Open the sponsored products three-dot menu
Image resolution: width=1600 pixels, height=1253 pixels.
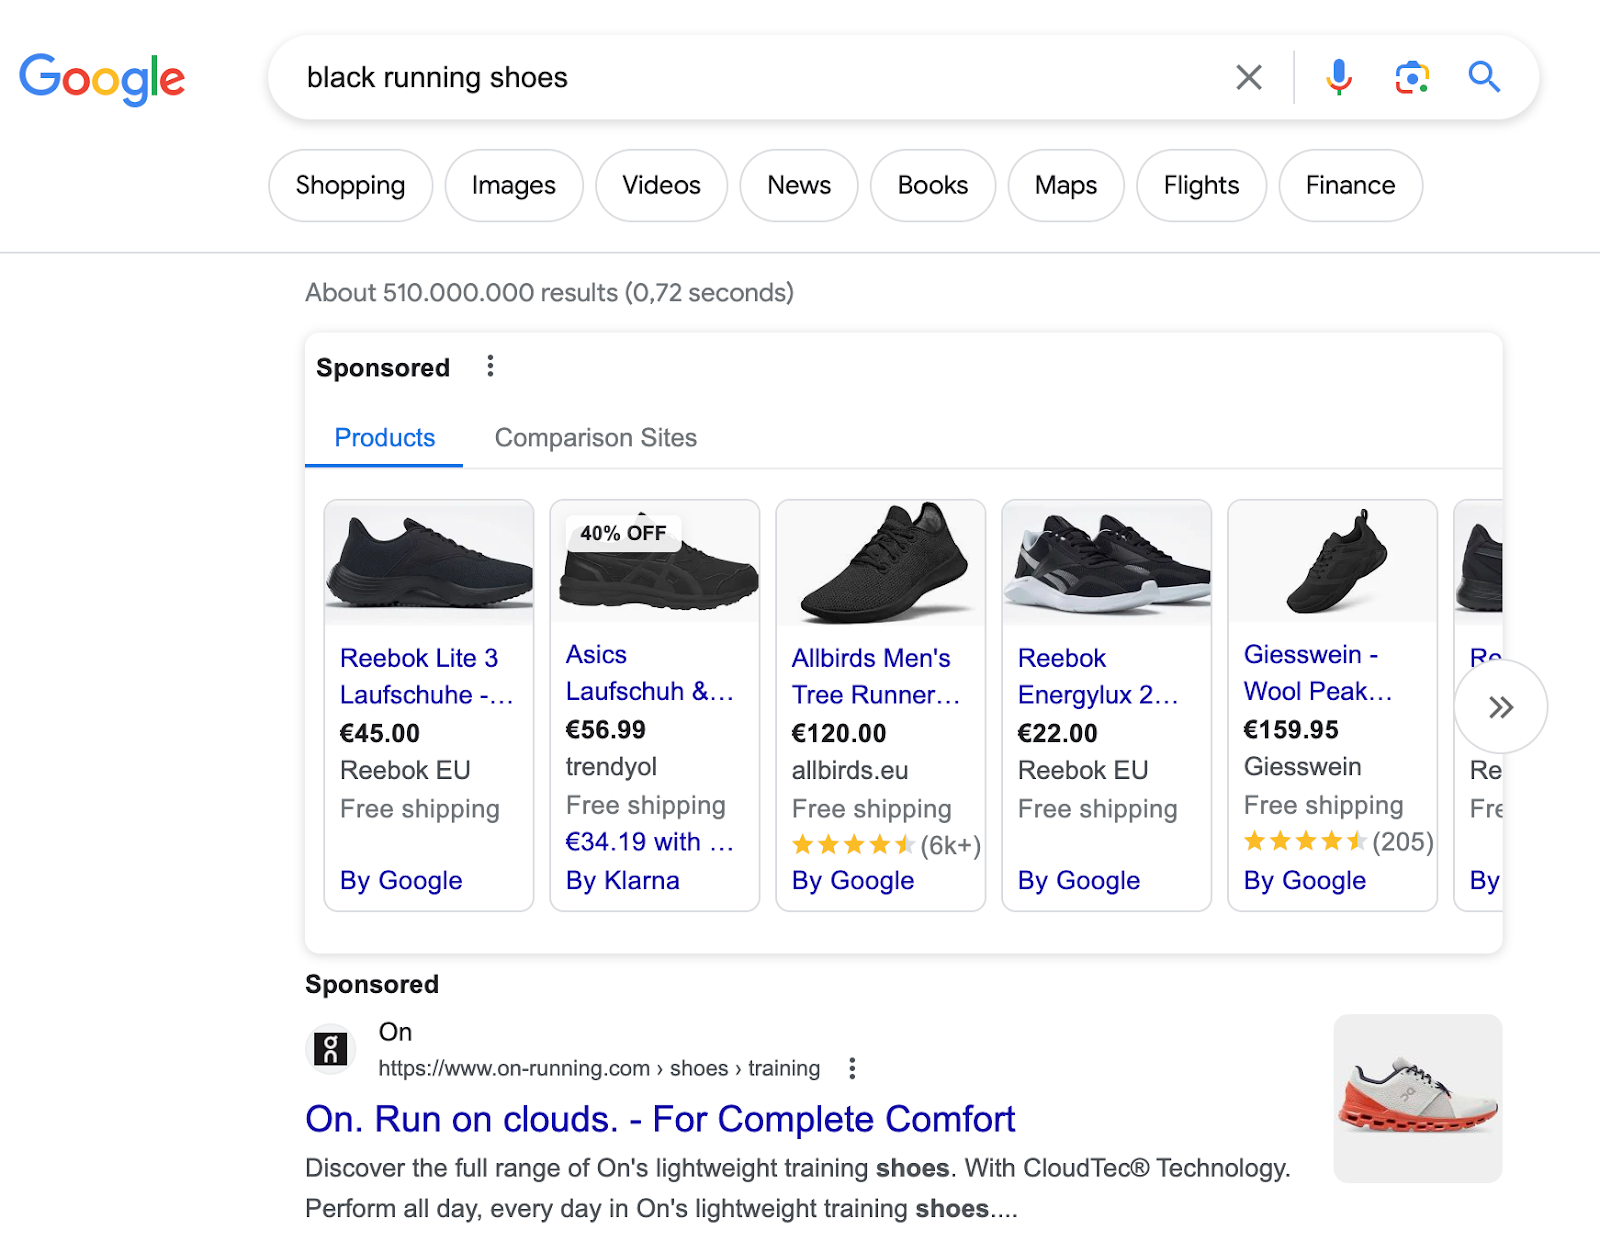click(x=490, y=366)
